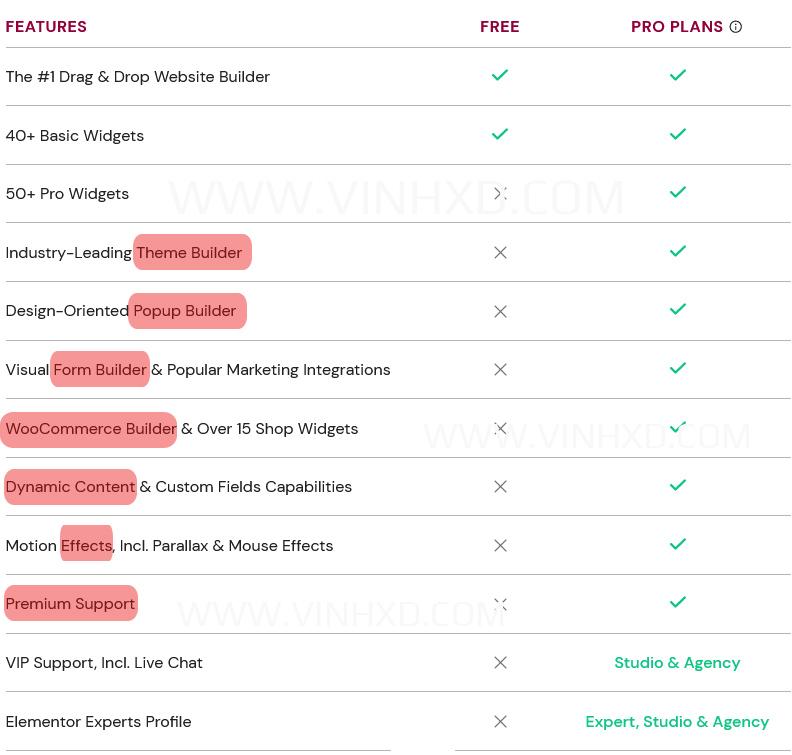Click Pro checkmark for Form Builder row
The image size is (792, 755).
coord(678,368)
